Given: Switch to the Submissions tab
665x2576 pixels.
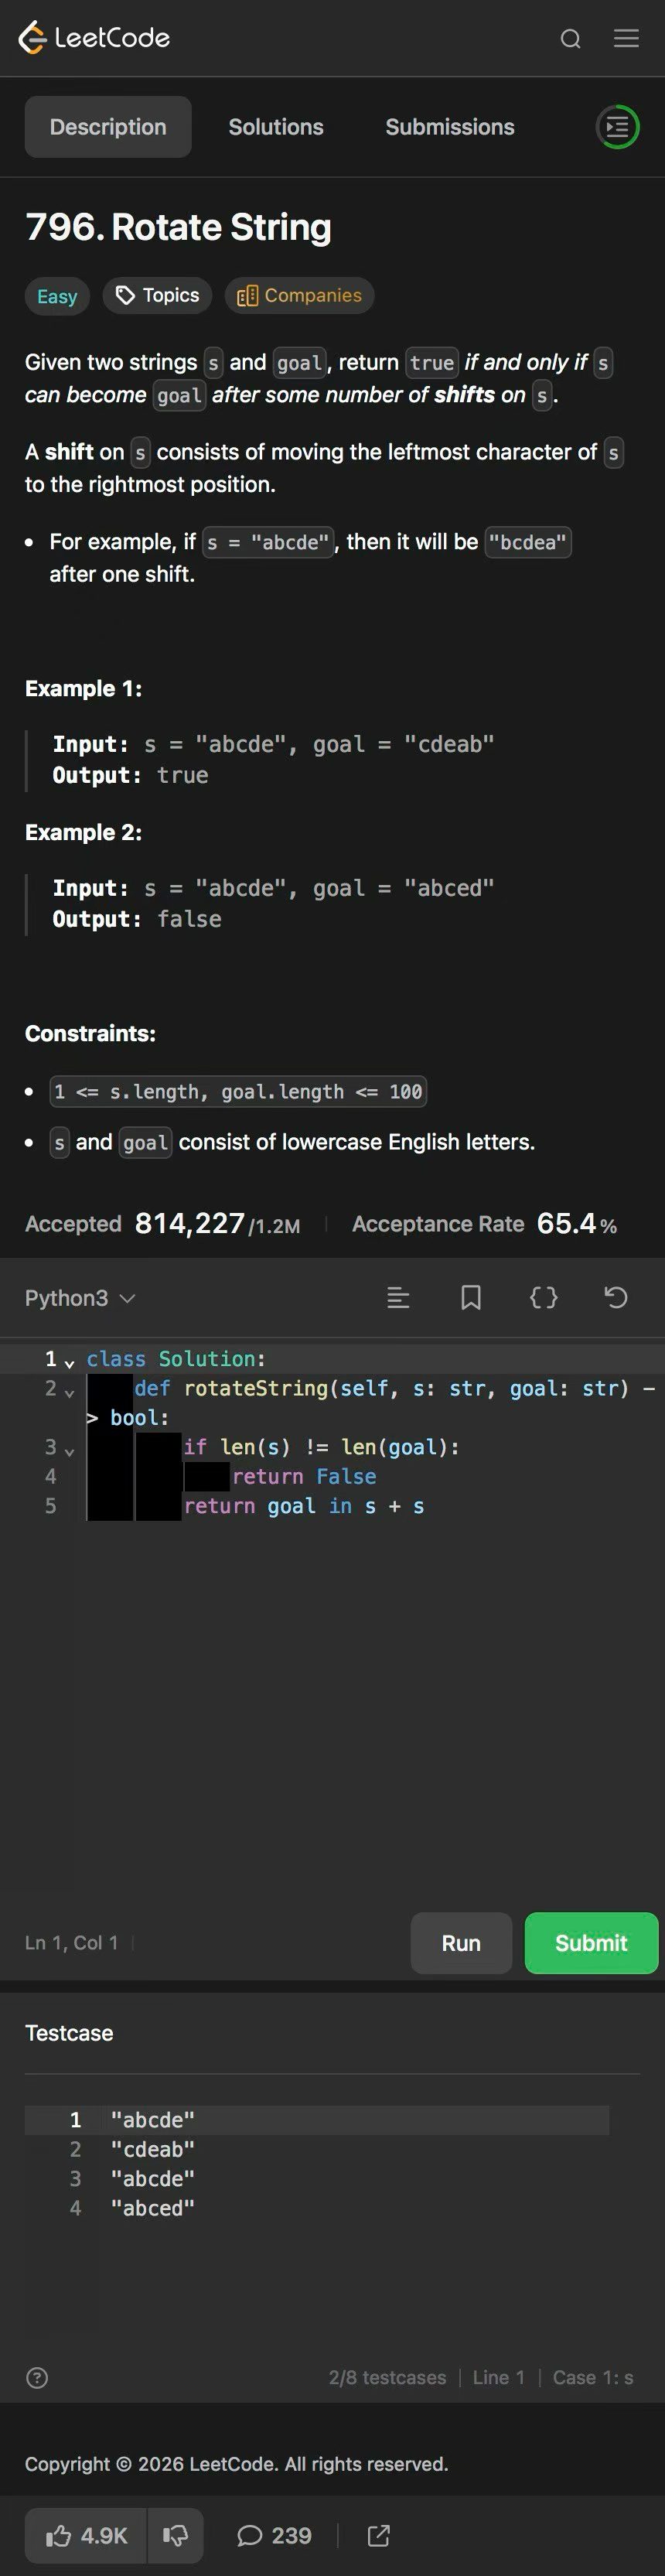Looking at the screenshot, I should pyautogui.click(x=450, y=127).
